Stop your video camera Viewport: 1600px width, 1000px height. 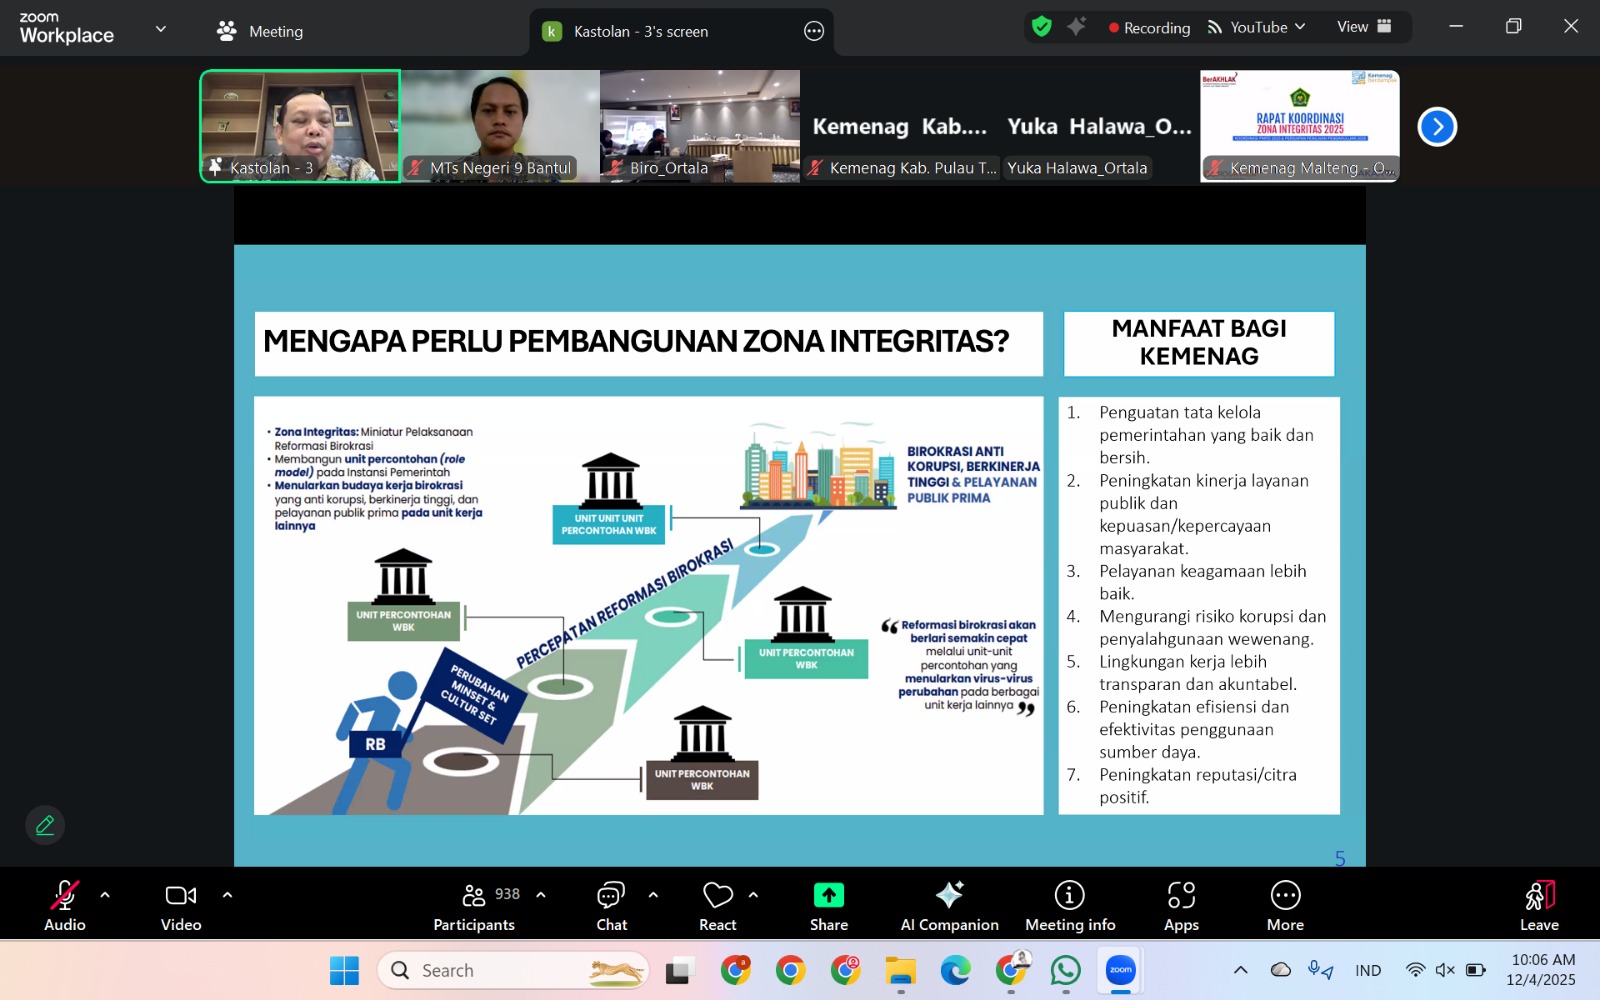(x=180, y=895)
